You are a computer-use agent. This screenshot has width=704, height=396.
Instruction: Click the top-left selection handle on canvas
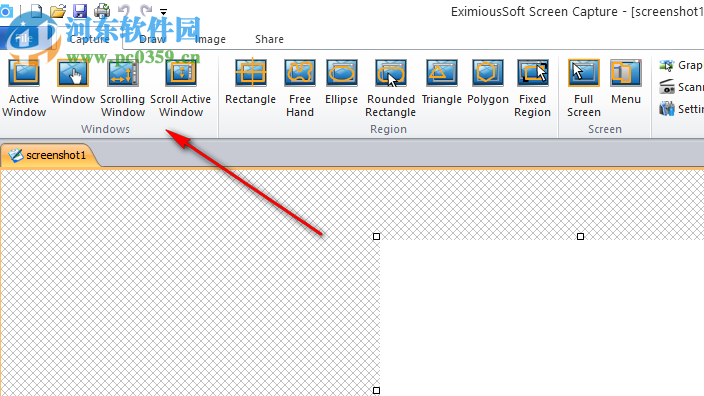(x=377, y=237)
